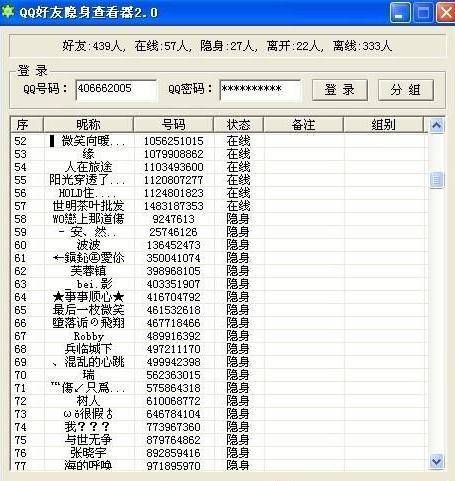Viewport: 455px width, 481px height.
Task: Click the number 25746126
Action: (x=173, y=232)
